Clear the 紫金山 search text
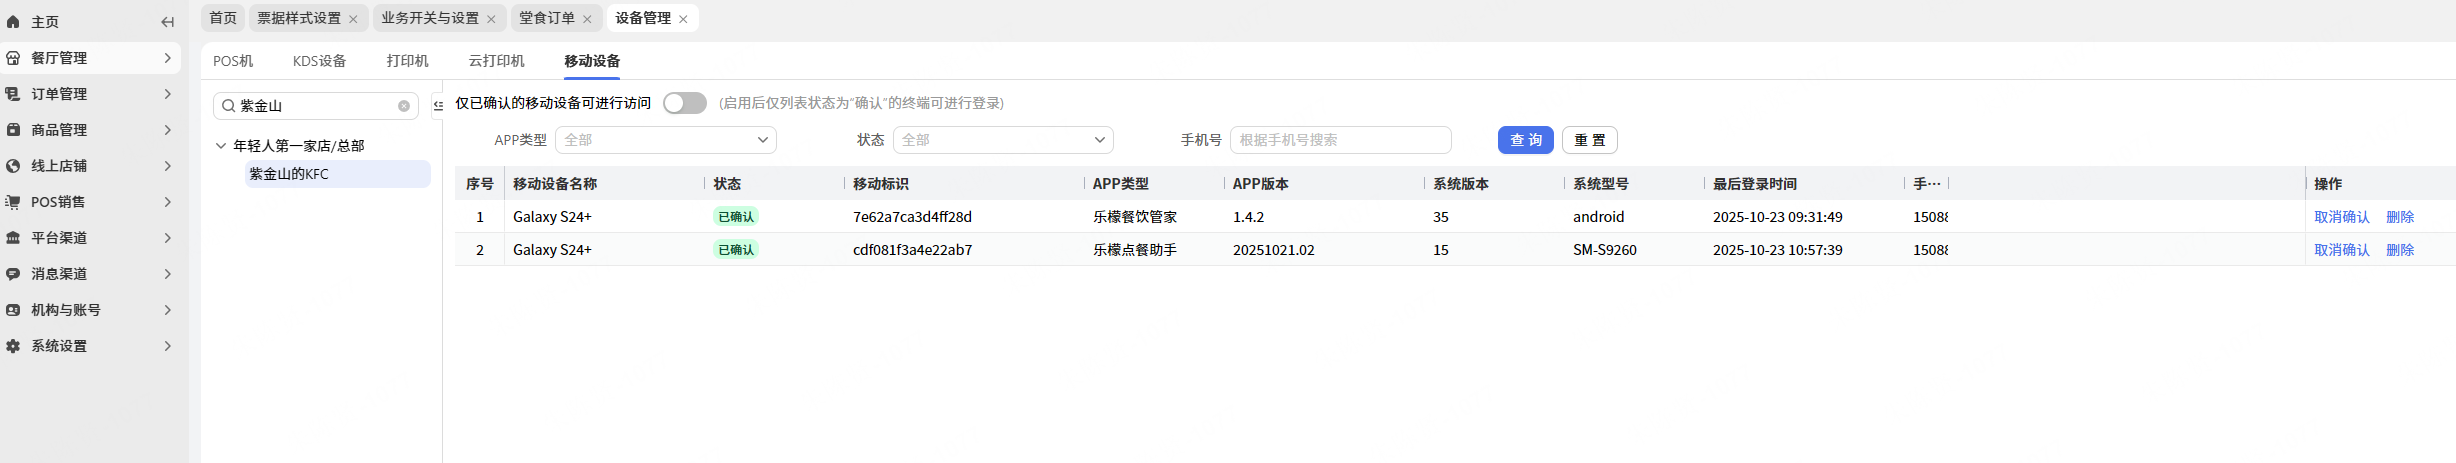 (x=404, y=106)
